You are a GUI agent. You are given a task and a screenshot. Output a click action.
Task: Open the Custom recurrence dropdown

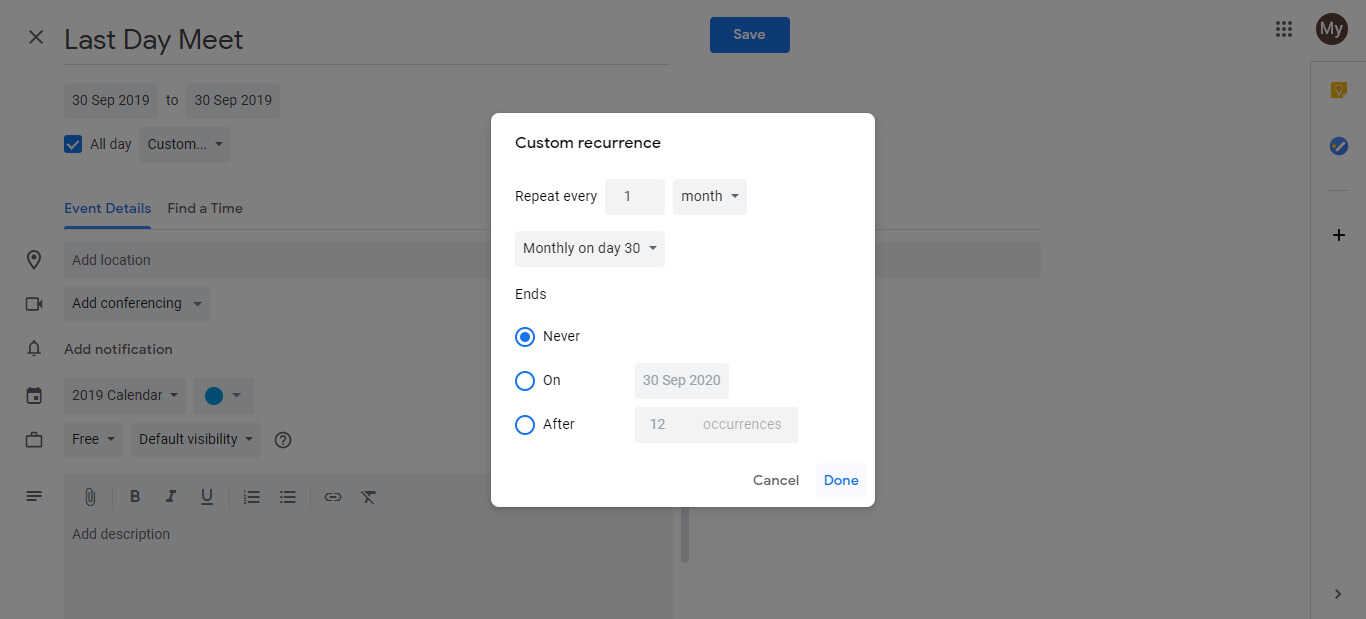185,144
